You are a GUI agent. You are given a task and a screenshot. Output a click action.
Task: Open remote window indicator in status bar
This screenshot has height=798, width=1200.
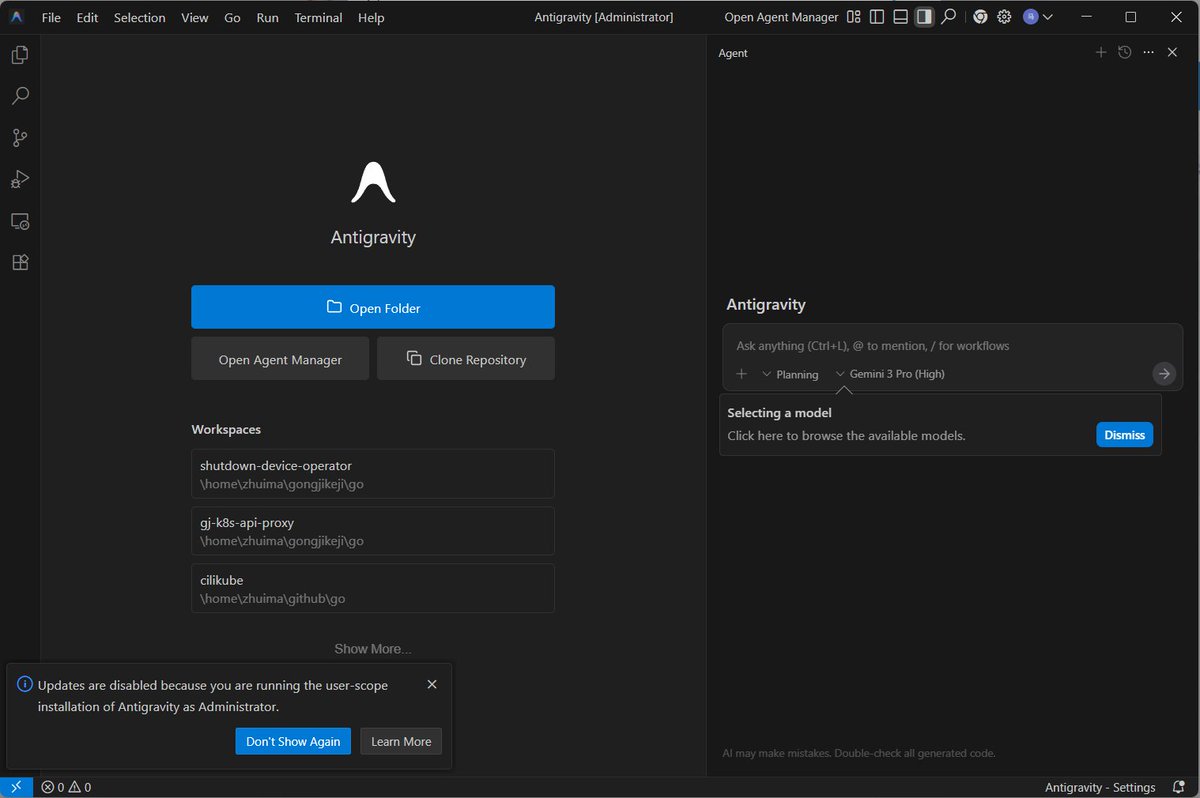pos(16,787)
